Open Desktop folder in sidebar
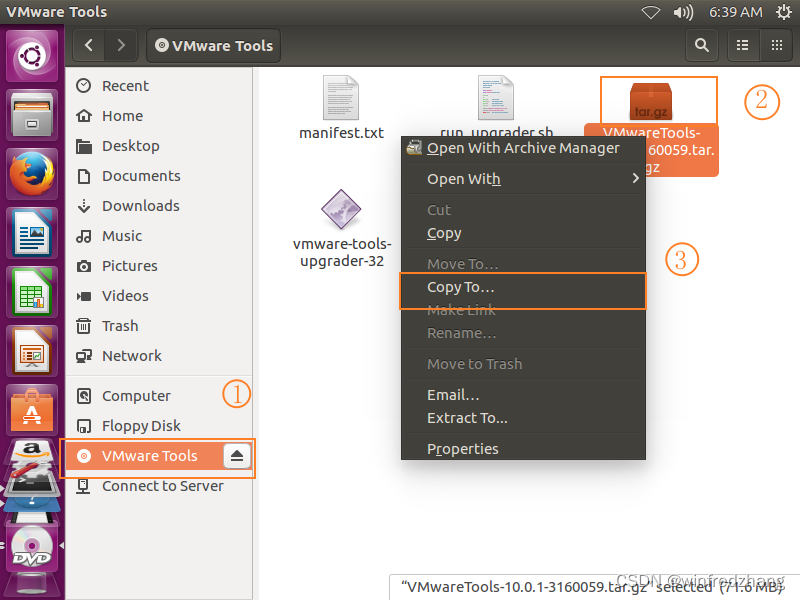This screenshot has height=600, width=800. coord(159,146)
